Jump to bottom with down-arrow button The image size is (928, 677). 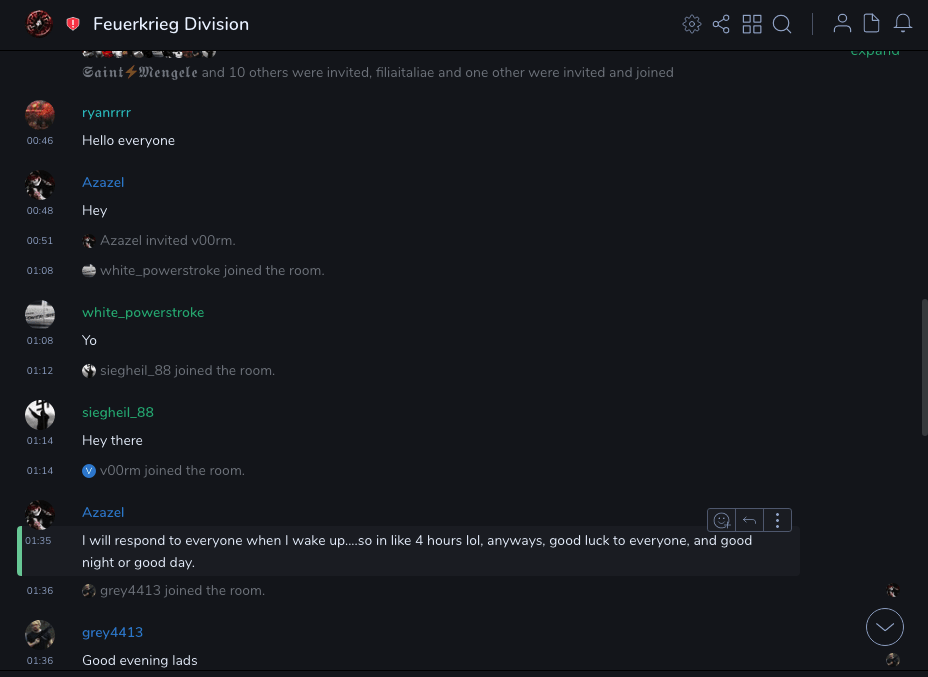coord(885,627)
